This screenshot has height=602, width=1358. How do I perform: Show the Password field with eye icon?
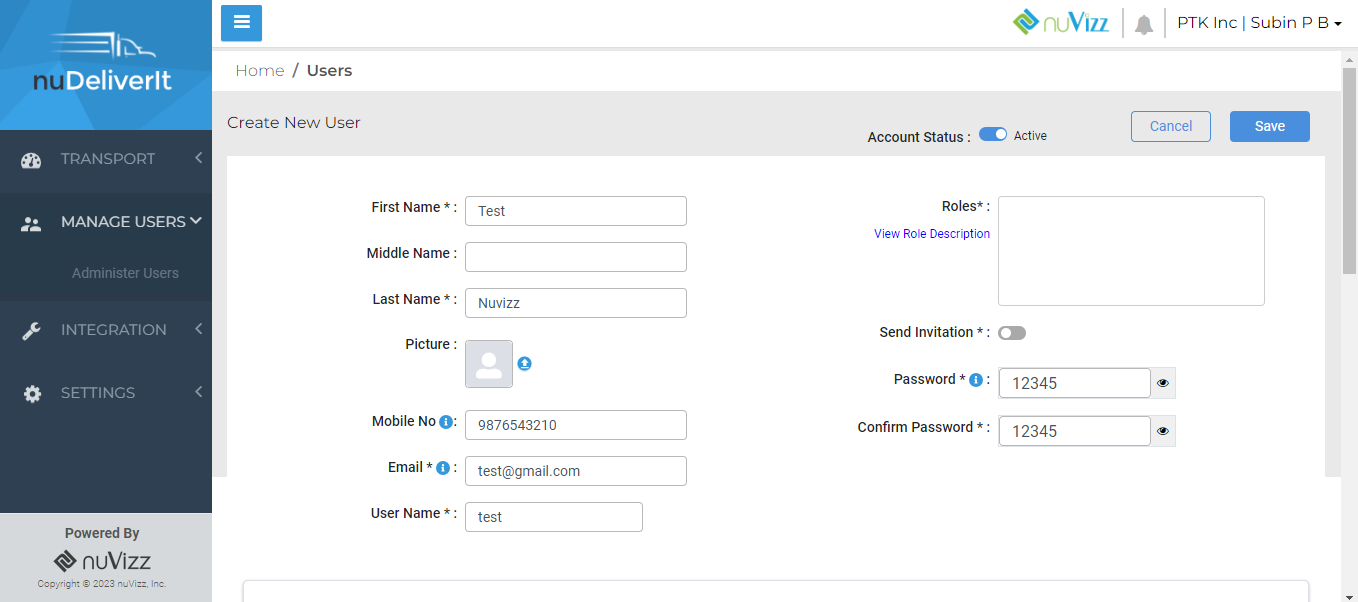coord(1163,383)
